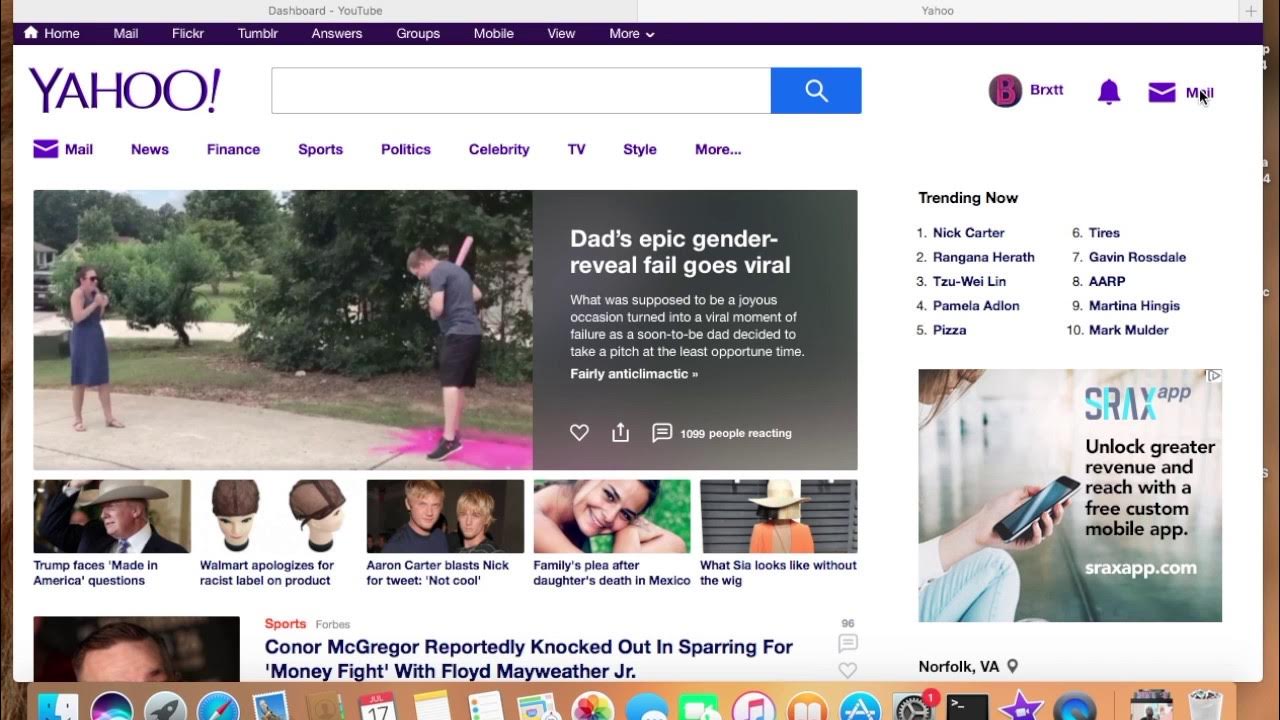Open Reminders from the dock
Screen dimensions: 1280x720
(x=485, y=708)
